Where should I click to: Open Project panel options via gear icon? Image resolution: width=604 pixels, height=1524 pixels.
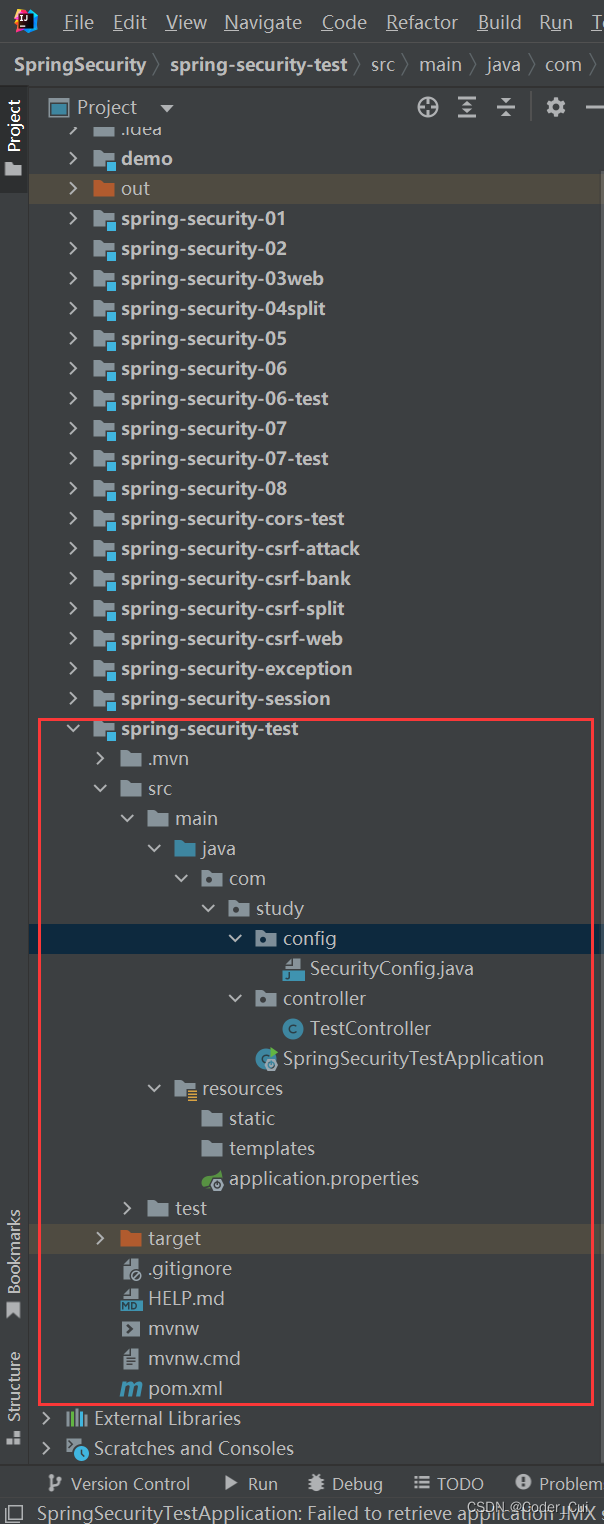point(555,107)
